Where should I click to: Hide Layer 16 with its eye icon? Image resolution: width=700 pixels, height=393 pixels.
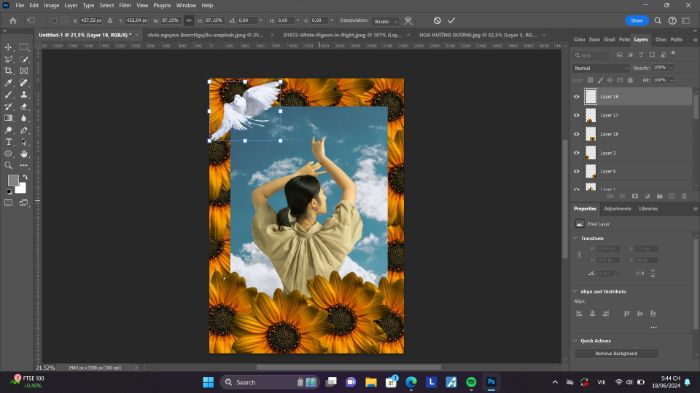click(577, 134)
